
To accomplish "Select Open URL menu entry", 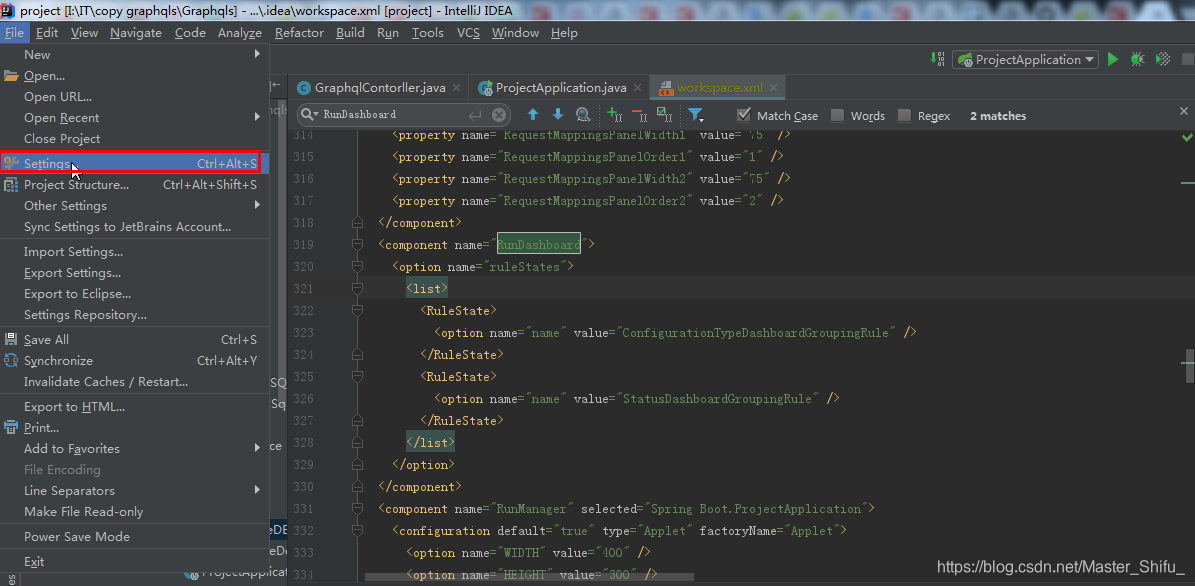I will pyautogui.click(x=134, y=97).
